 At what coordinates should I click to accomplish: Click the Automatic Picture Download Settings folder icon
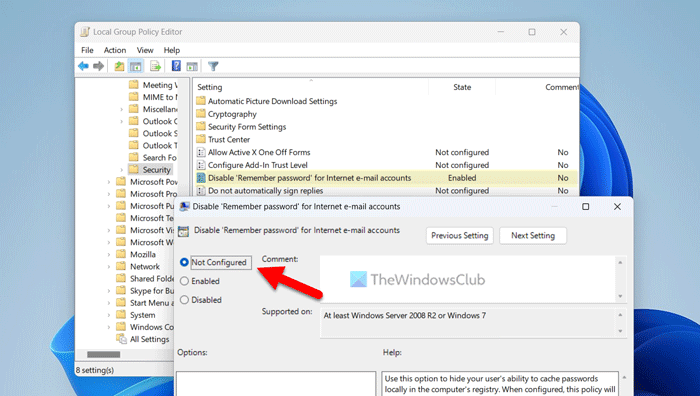201,101
